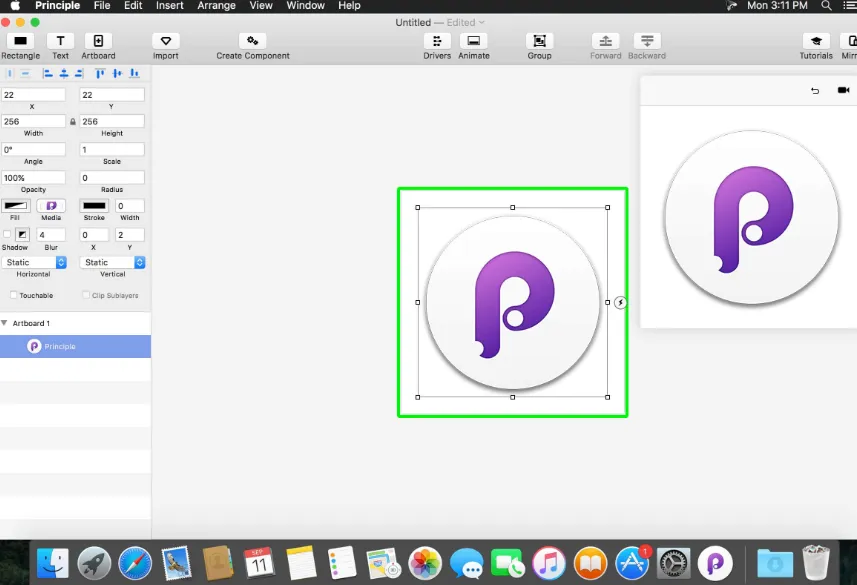Image resolution: width=857 pixels, height=585 pixels.
Task: Open the Untitled document title dropdown arrow
Action: [482, 22]
